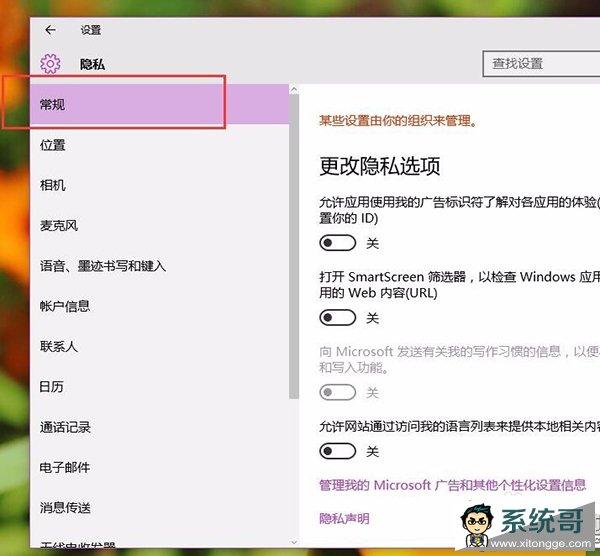The width and height of the screenshot is (600, 556).
Task: Toggle the advertising ID switch
Action: click(338, 243)
